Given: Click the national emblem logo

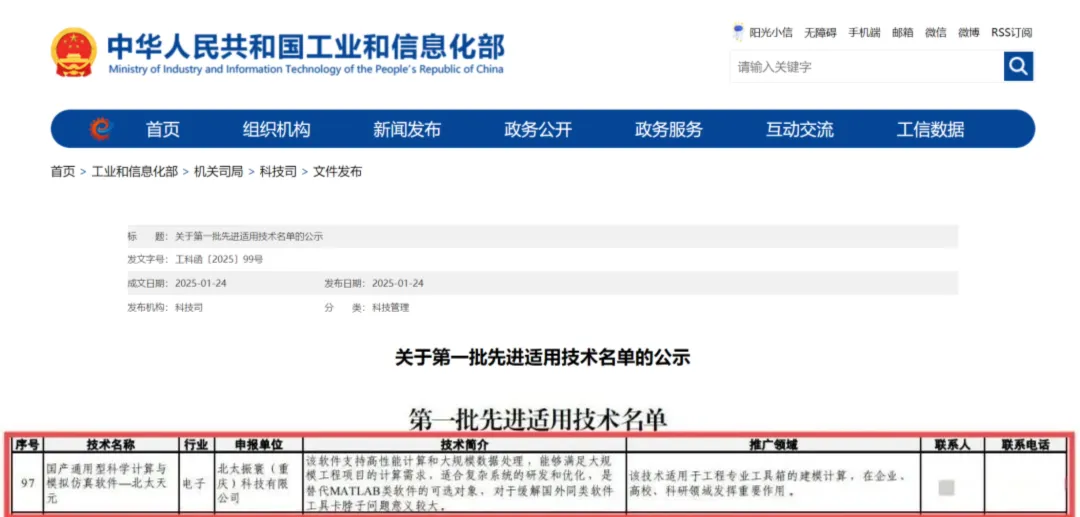Looking at the screenshot, I should tap(74, 52).
